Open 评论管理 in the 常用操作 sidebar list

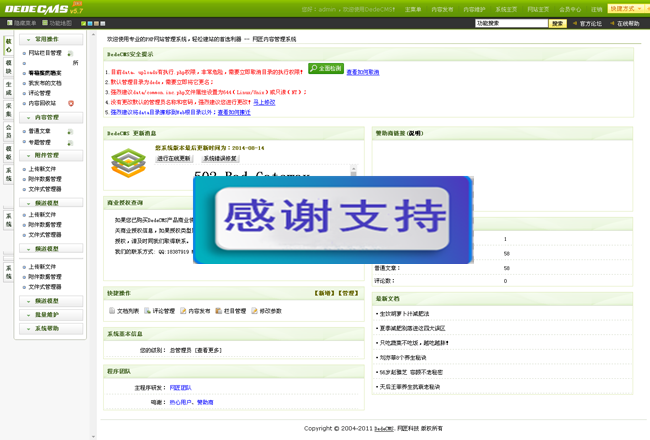click(x=39, y=93)
